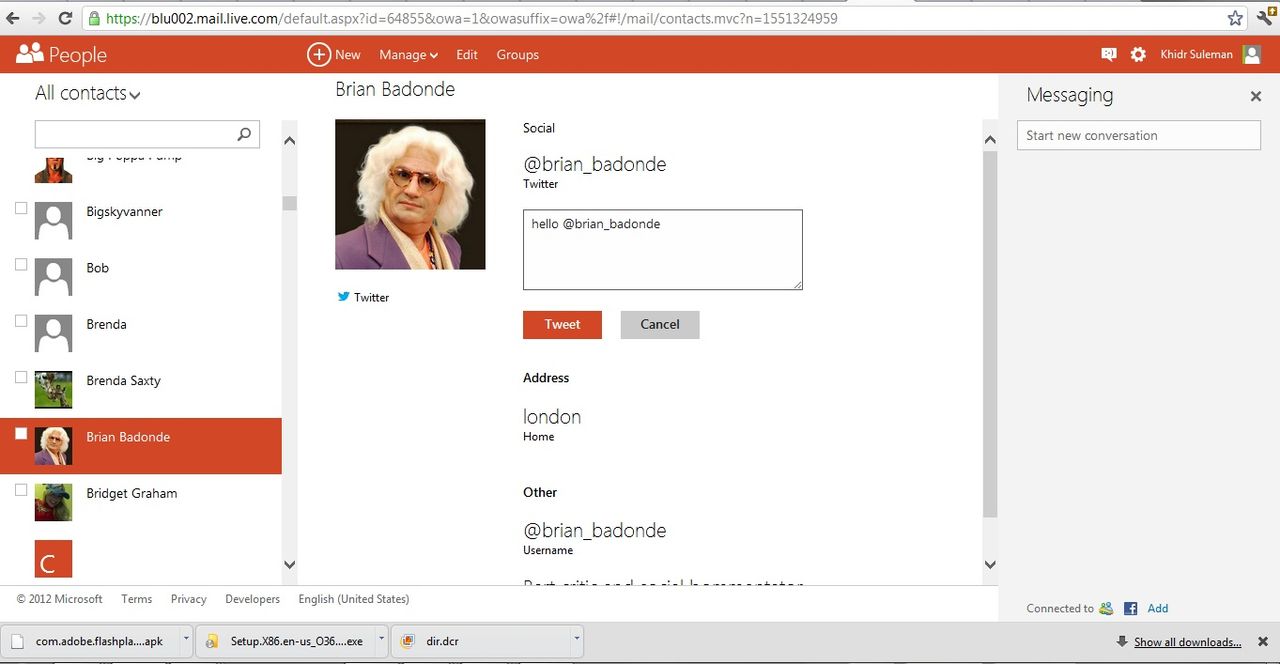Open the dir.dcr downloaded file
1280x664 pixels.
click(481, 641)
